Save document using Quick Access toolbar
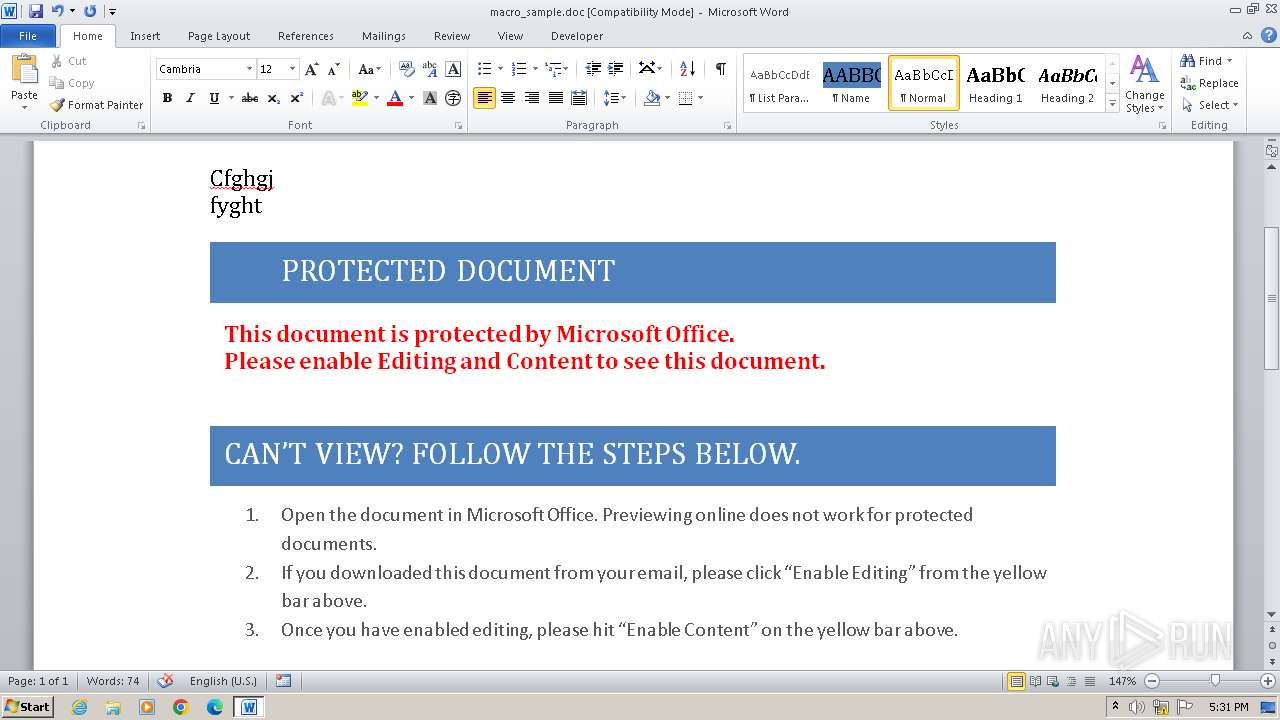This screenshot has width=1280, height=720. (x=36, y=11)
